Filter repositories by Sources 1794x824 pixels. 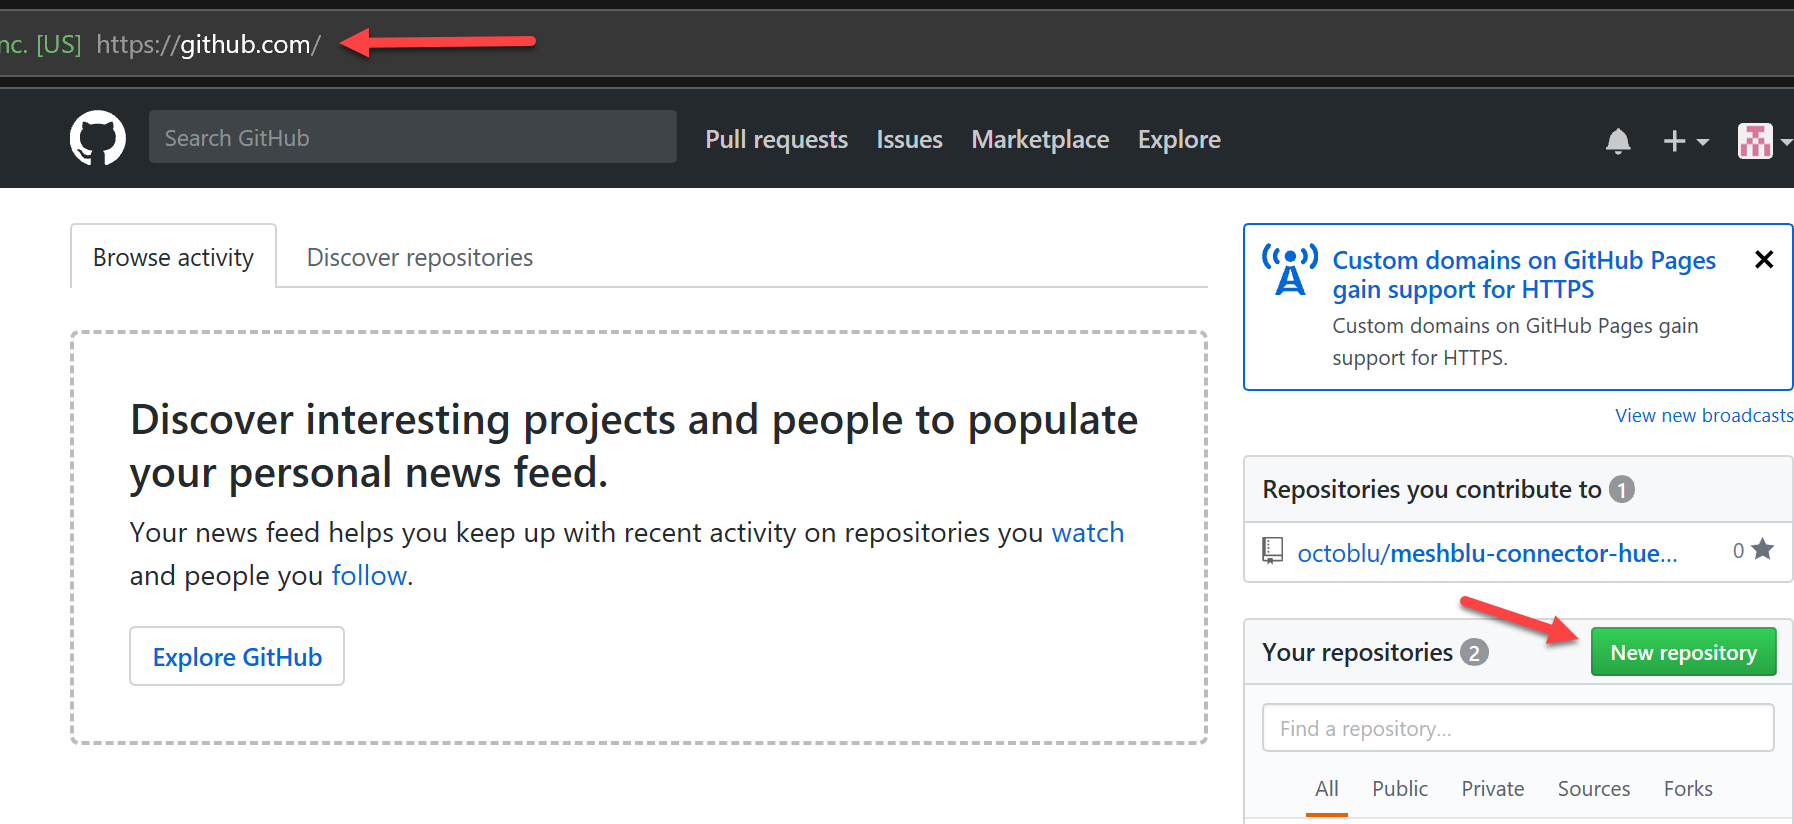1593,789
